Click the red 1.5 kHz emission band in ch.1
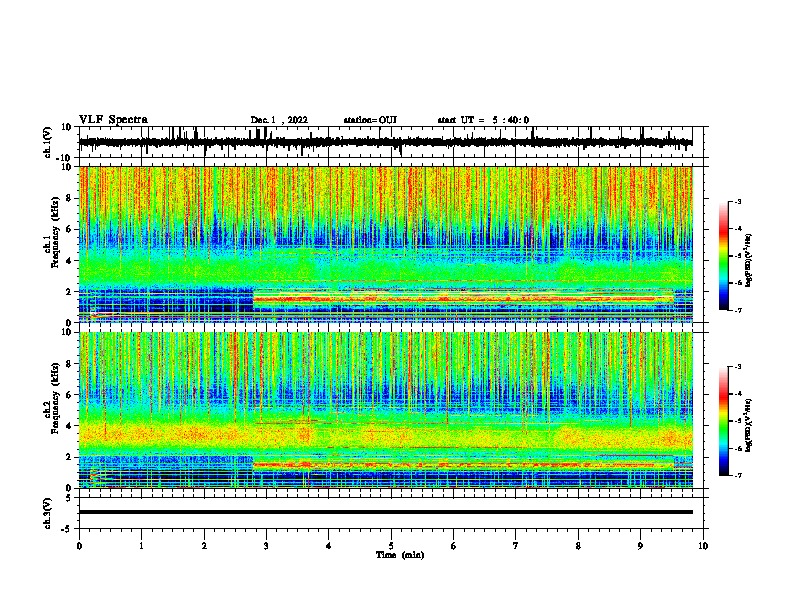 [x=463, y=299]
